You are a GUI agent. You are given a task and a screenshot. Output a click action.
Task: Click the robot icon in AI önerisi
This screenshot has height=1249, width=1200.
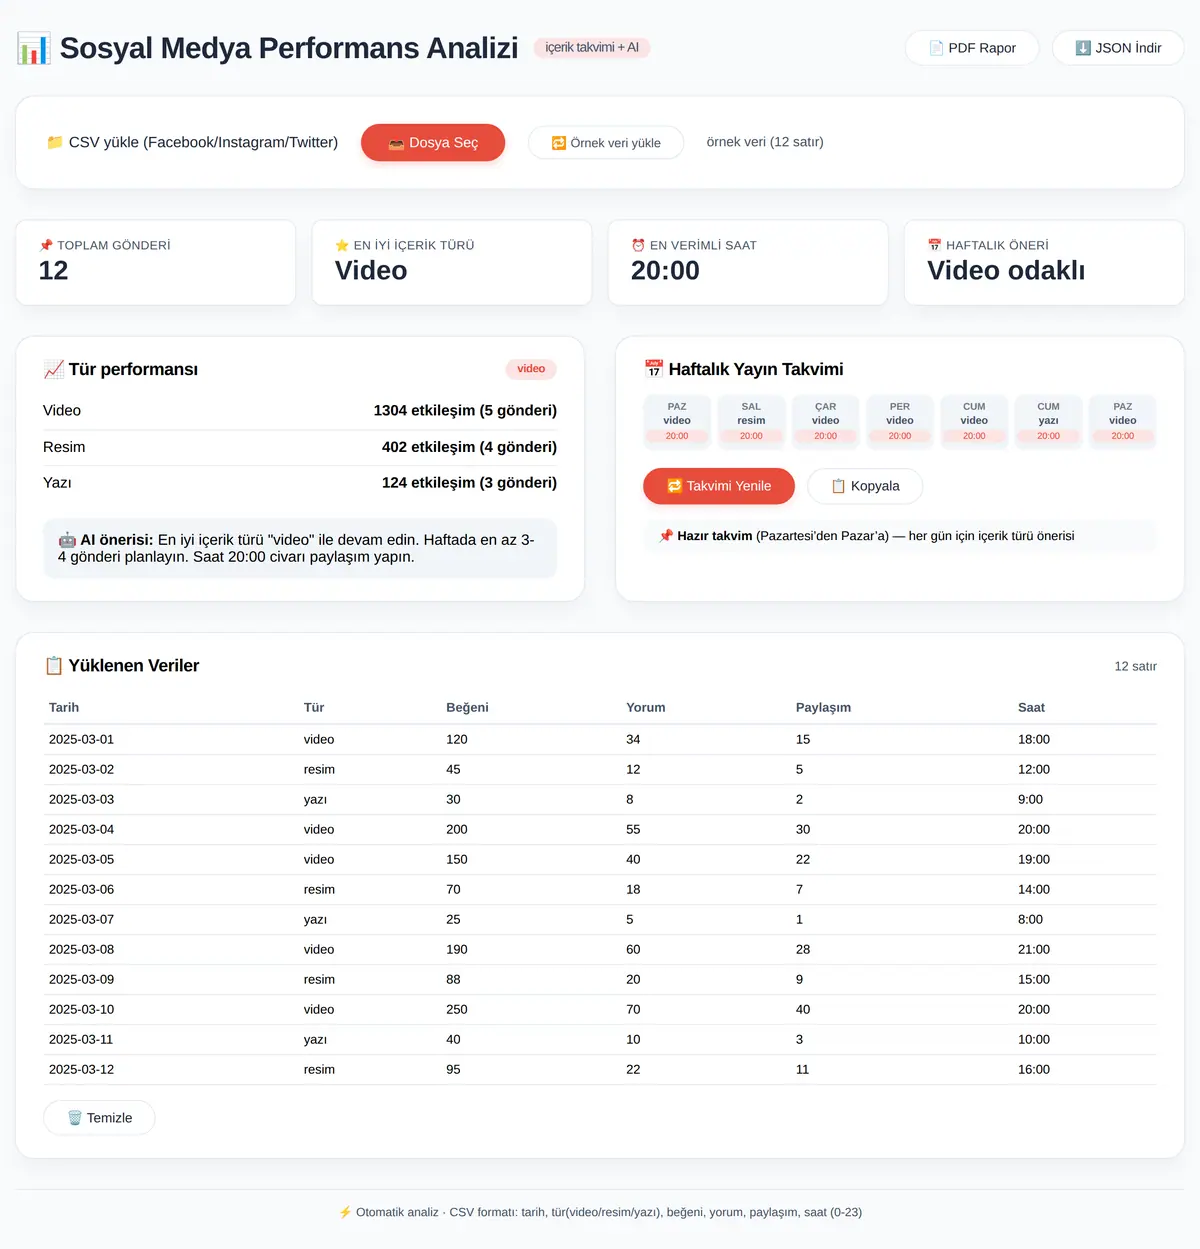point(67,540)
